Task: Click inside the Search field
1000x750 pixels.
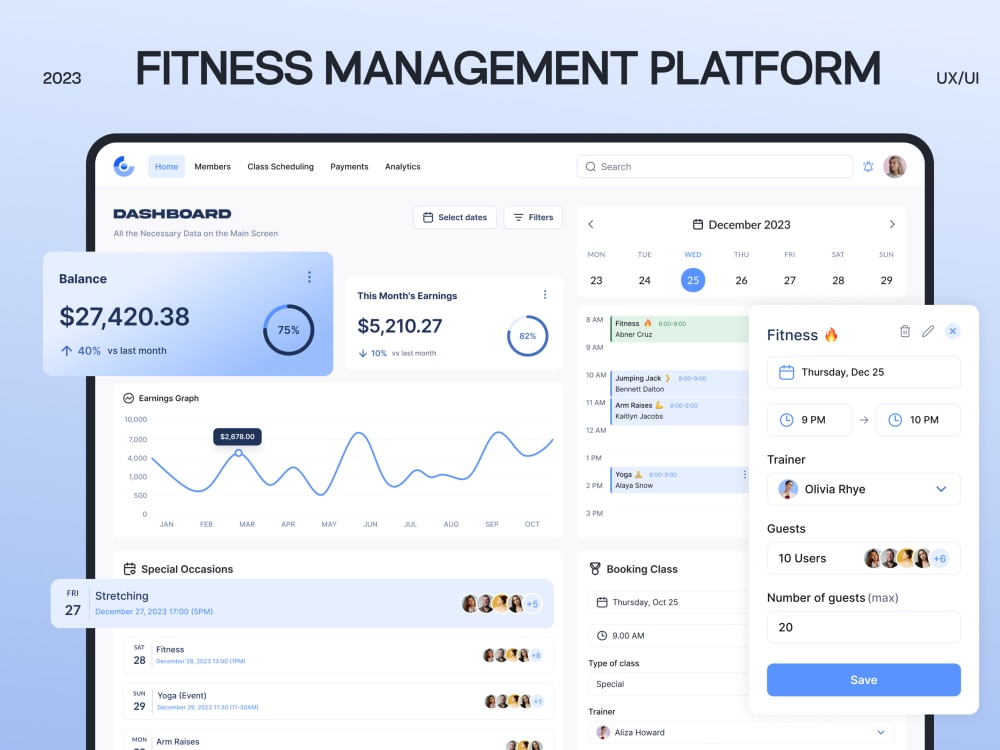Action: pos(714,166)
